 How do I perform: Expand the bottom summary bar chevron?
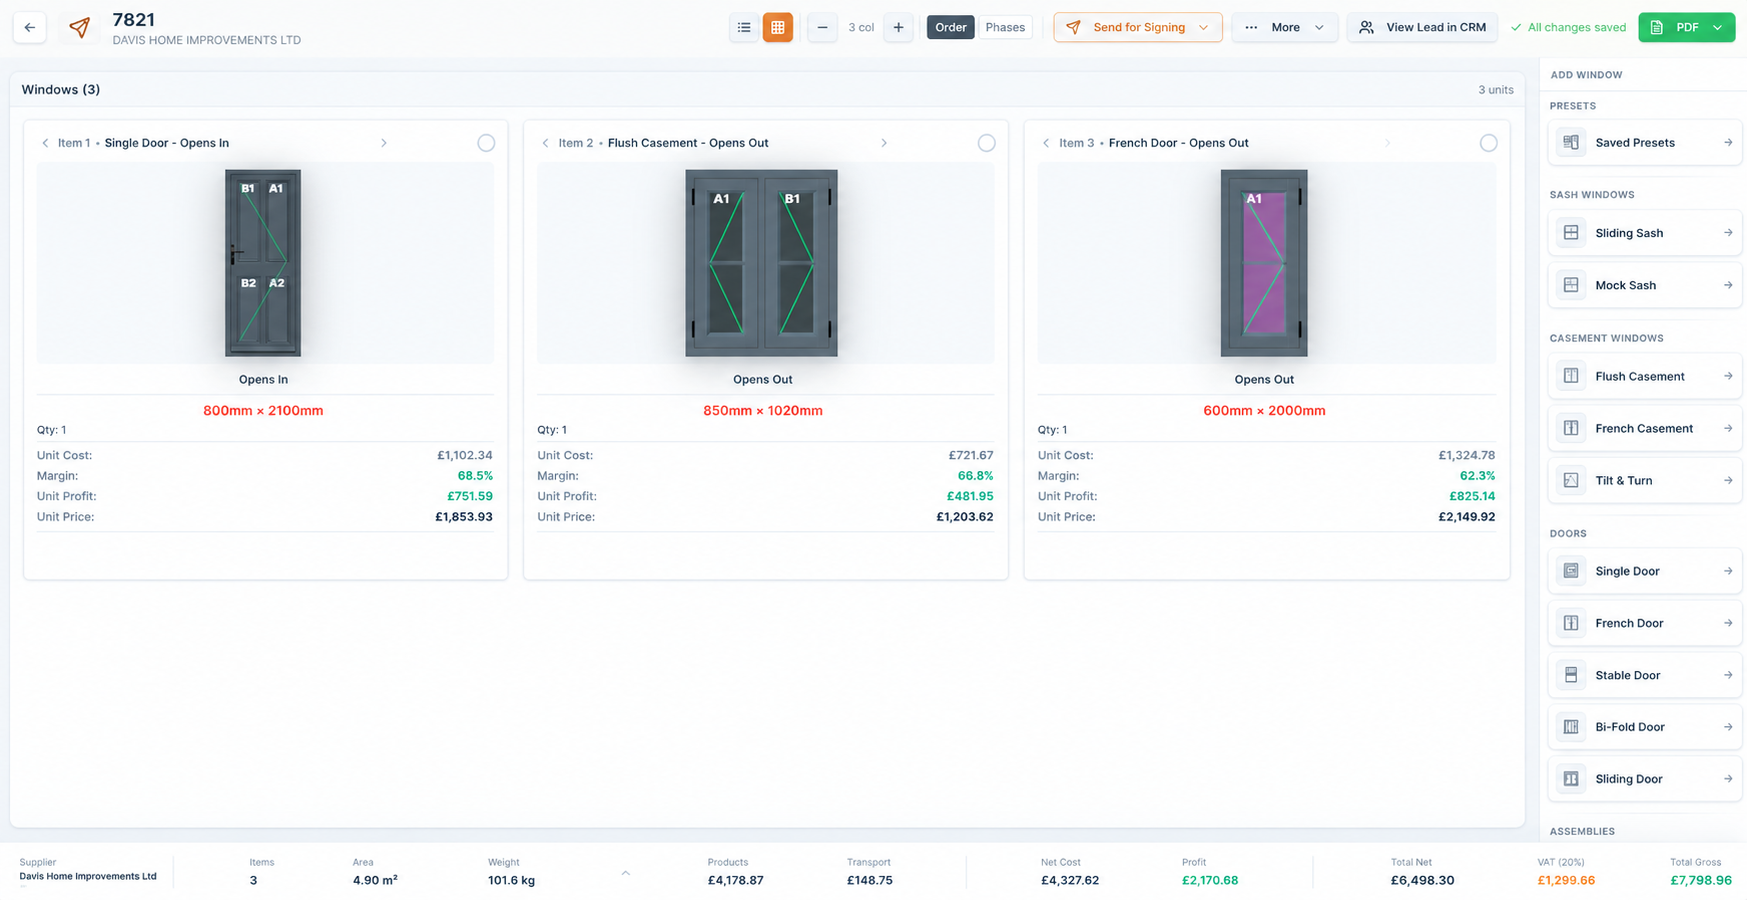(625, 873)
